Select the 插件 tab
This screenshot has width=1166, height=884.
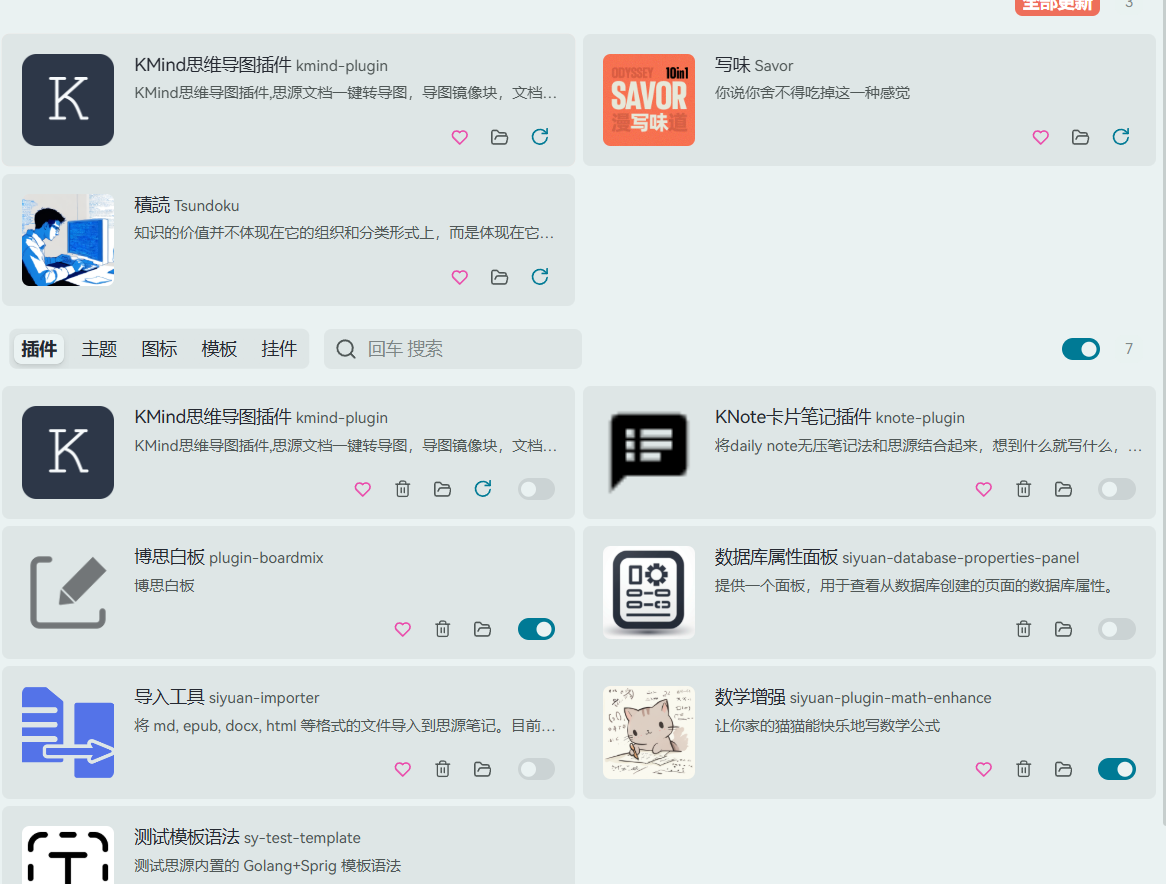point(39,349)
